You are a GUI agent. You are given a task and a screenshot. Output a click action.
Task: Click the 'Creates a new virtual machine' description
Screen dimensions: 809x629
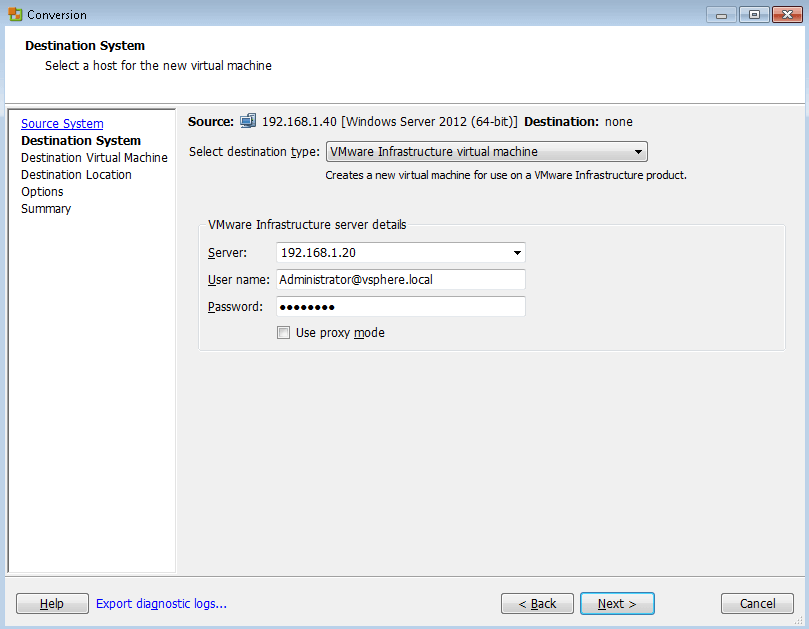click(x=506, y=175)
